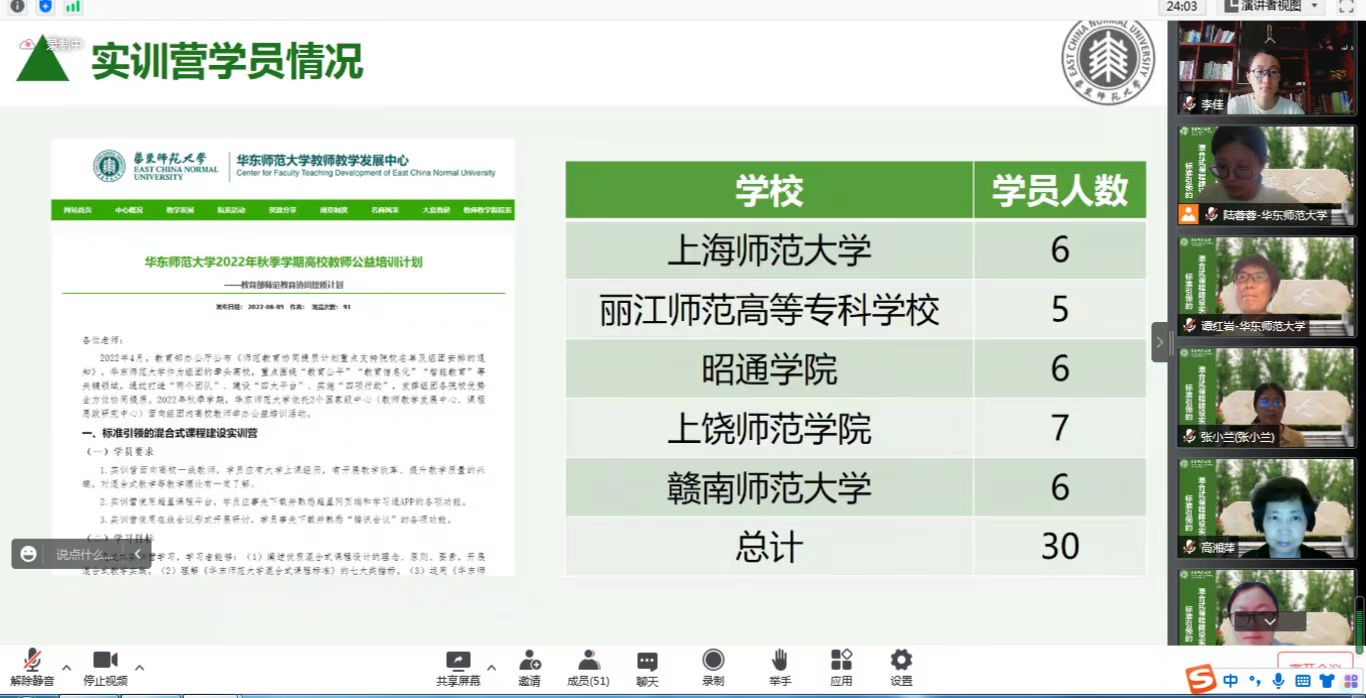Open the 成员(51) members list
Image resolution: width=1366 pixels, height=698 pixels.
(x=588, y=668)
